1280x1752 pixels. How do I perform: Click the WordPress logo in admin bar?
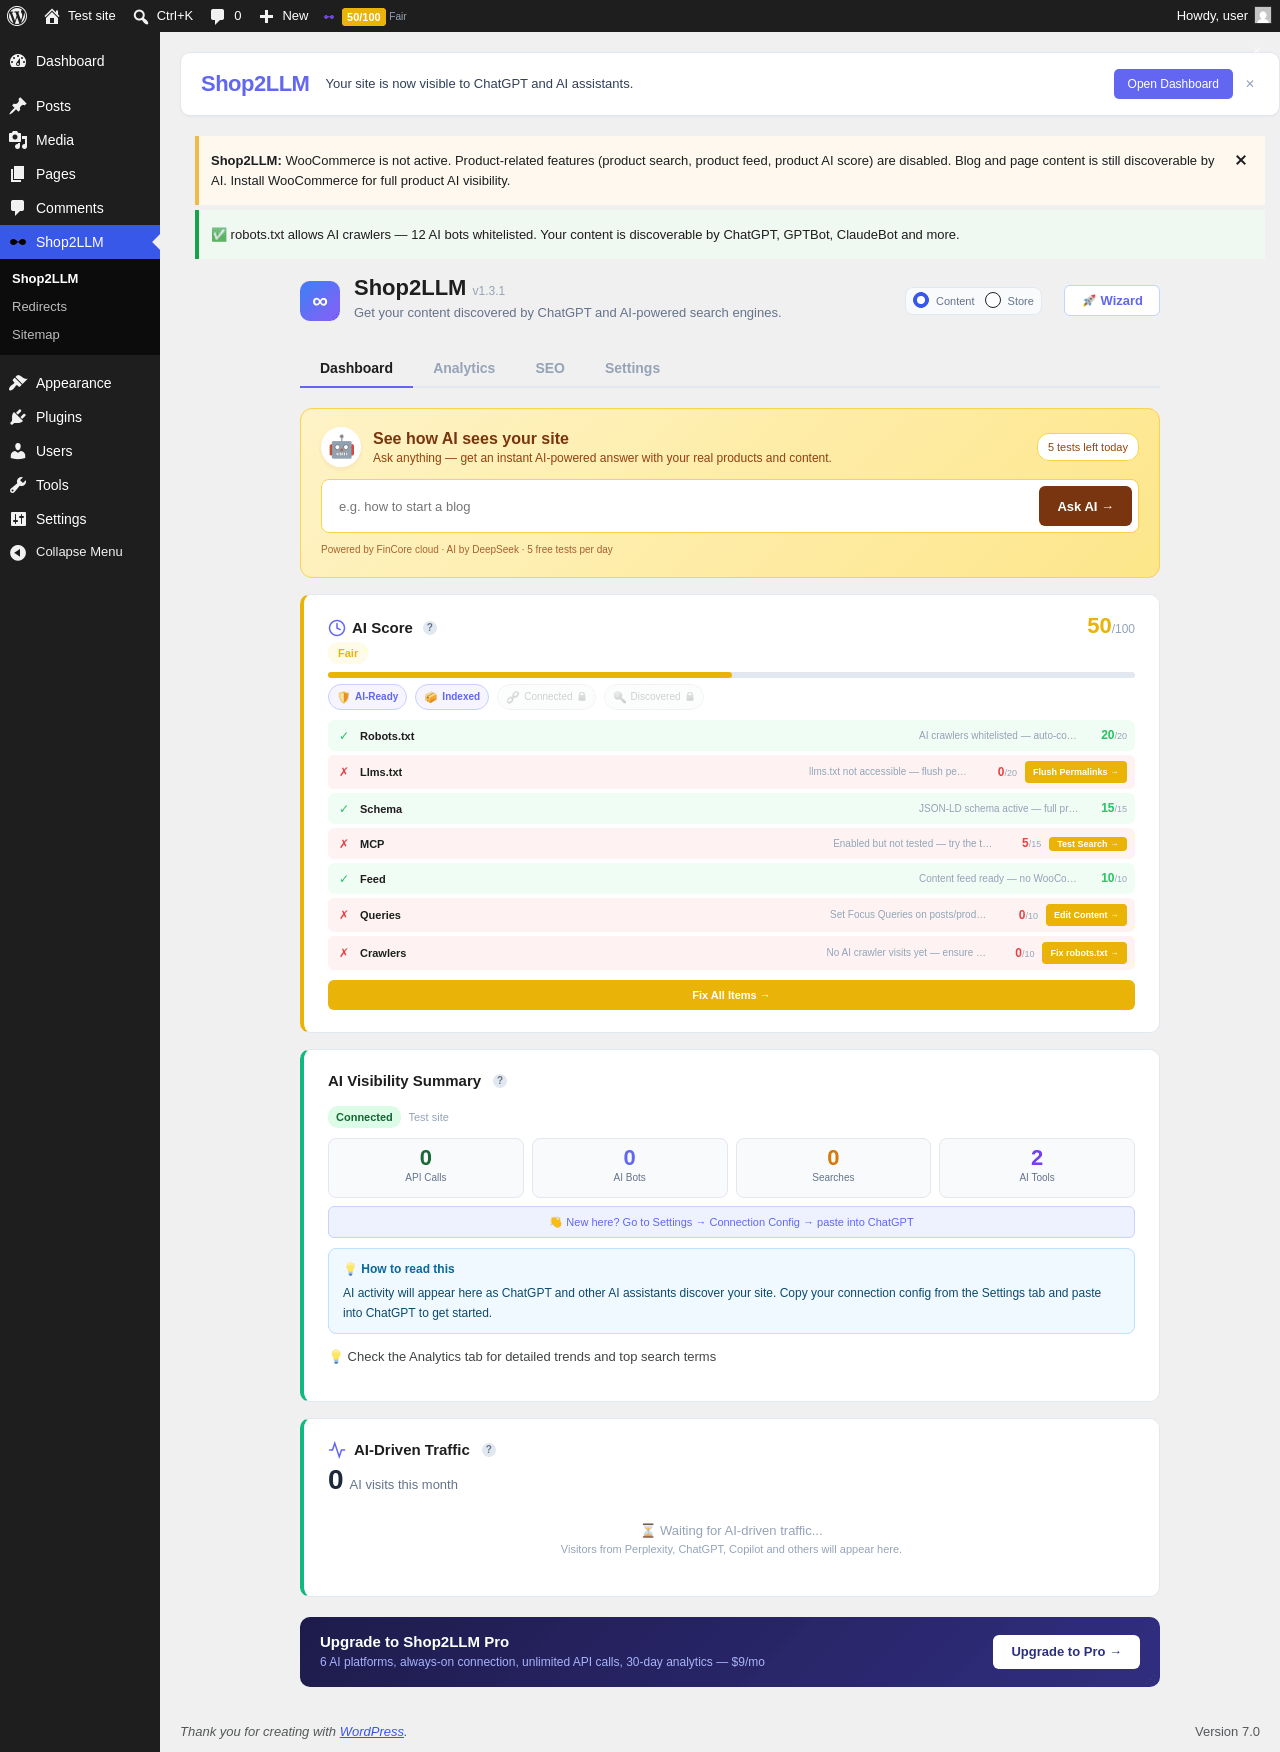tap(17, 16)
